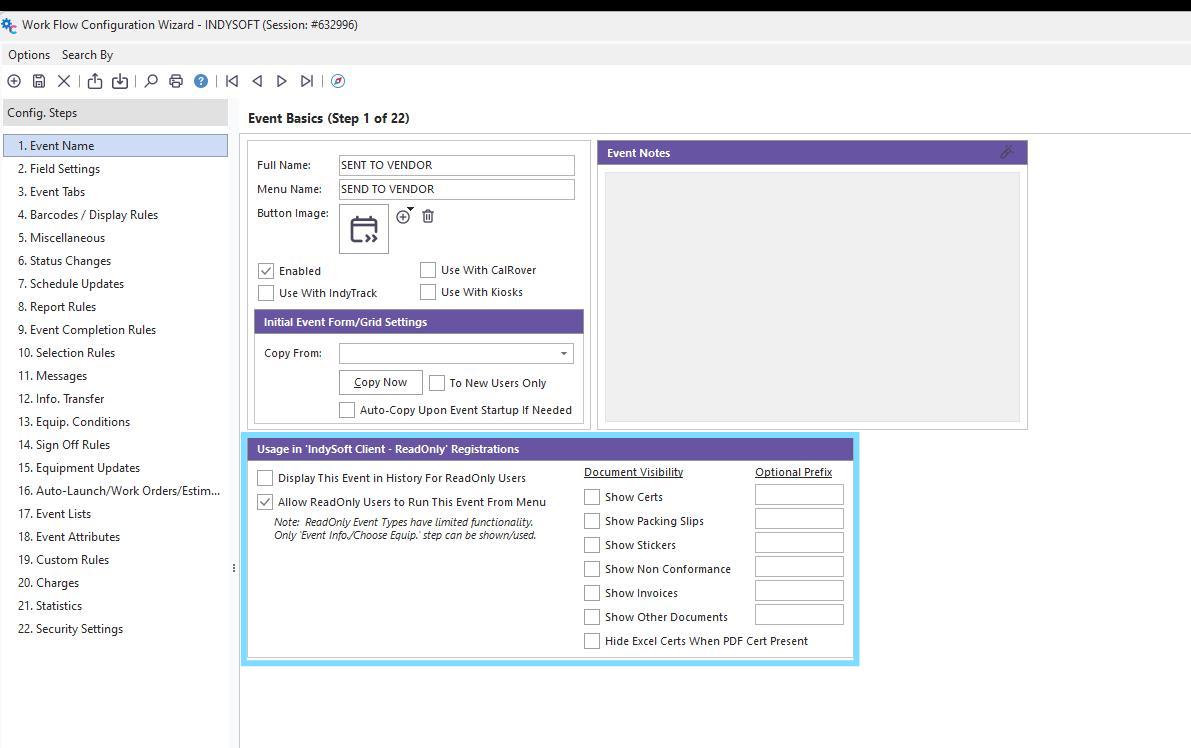Open the Search By menu
1191x748 pixels.
87,54
